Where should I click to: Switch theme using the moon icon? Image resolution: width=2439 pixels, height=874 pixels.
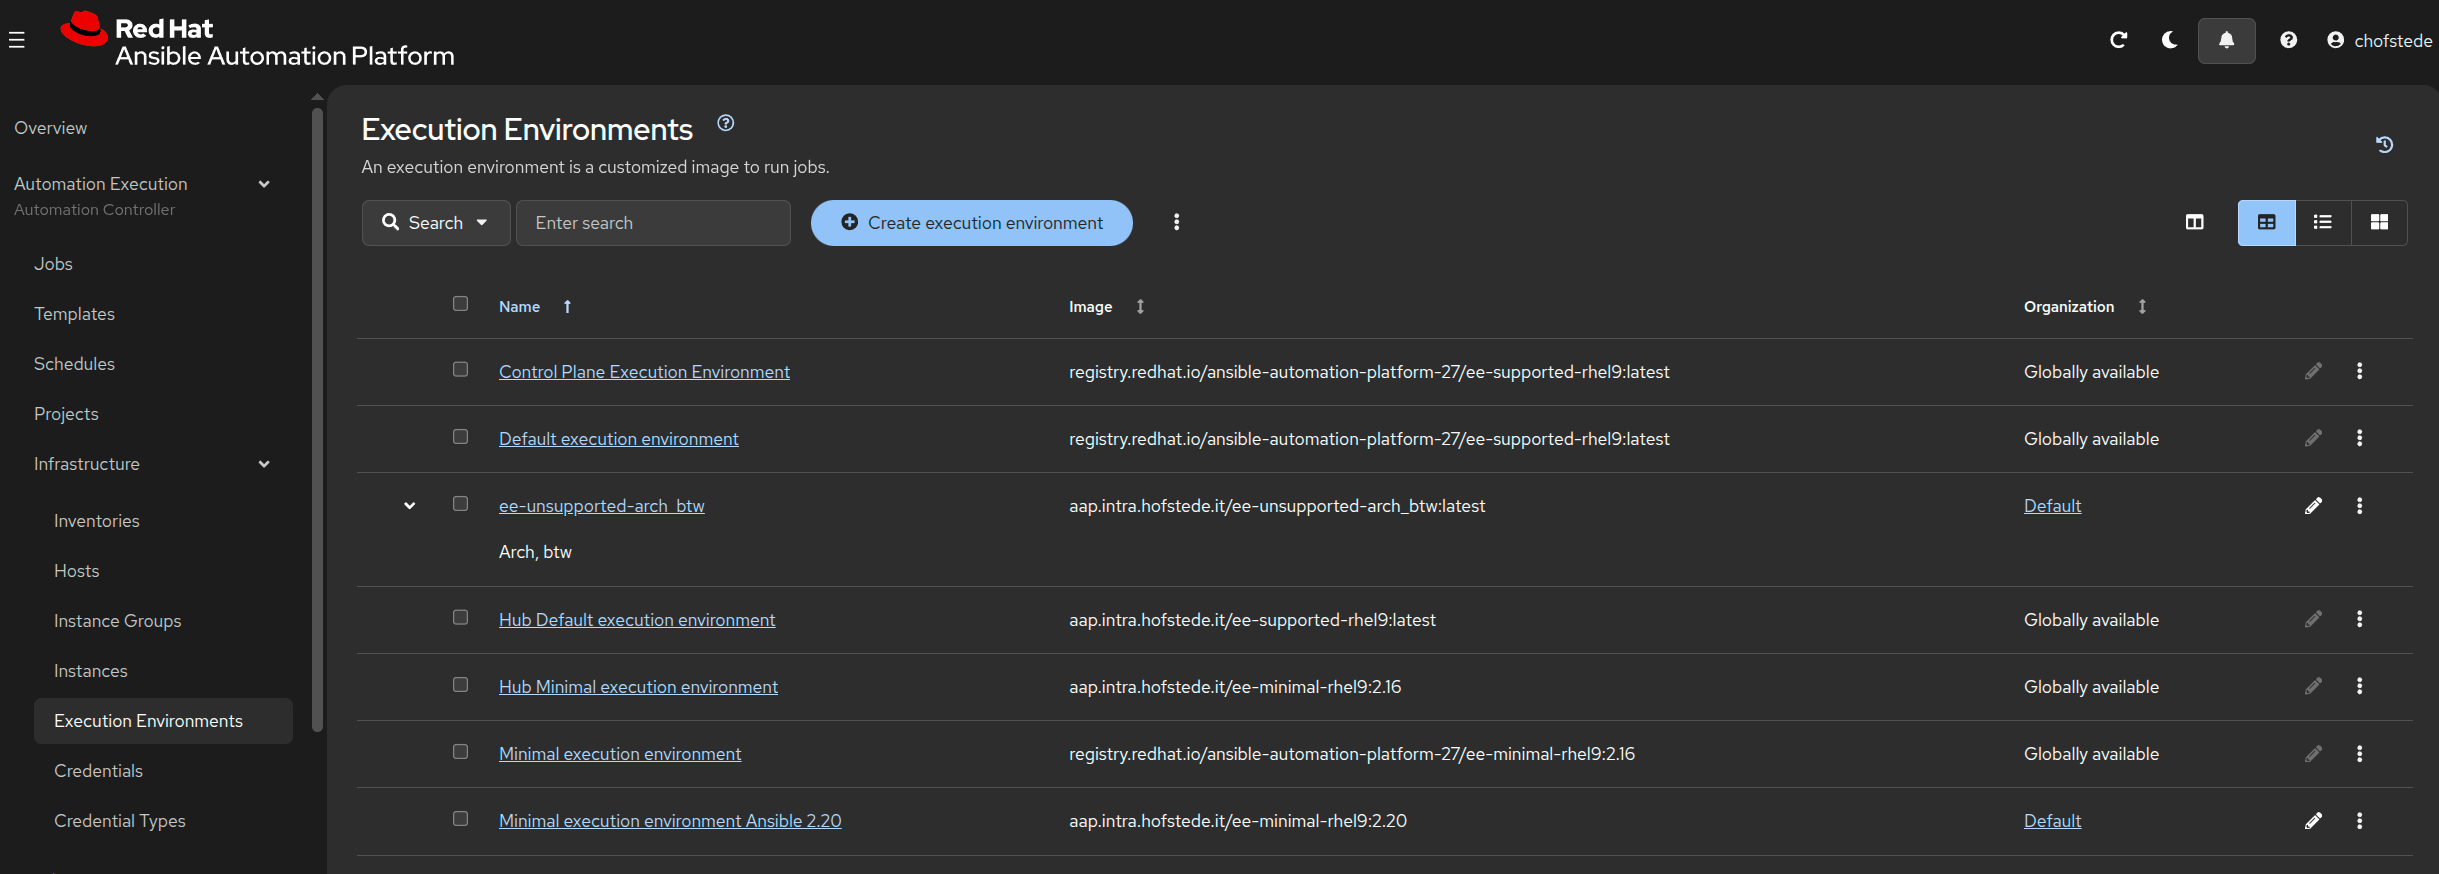point(2169,40)
